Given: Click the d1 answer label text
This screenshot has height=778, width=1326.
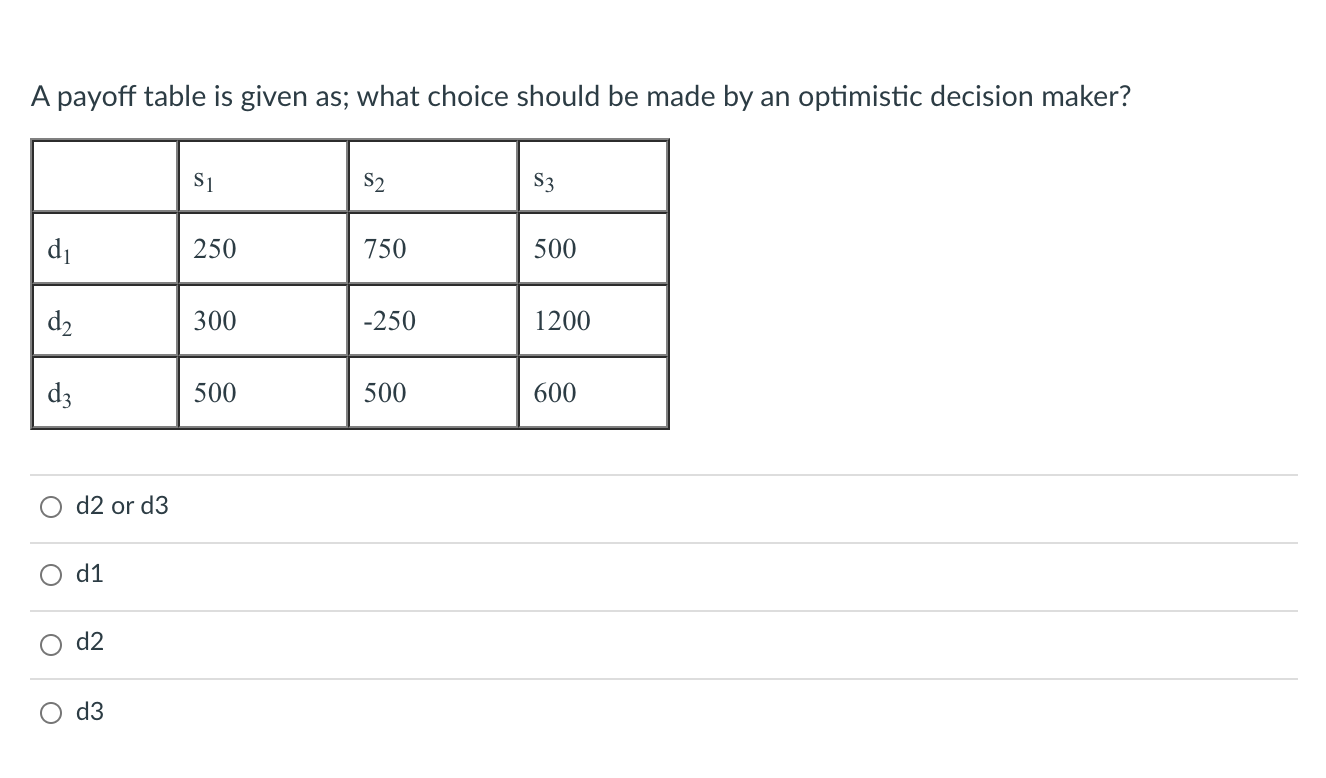Looking at the screenshot, I should pos(91,574).
